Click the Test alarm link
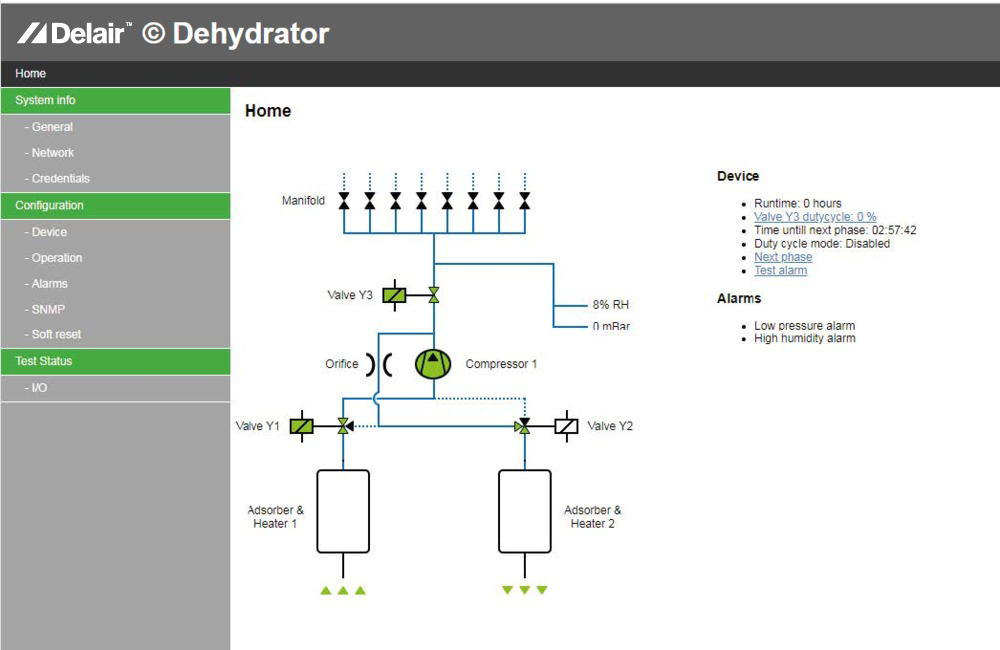This screenshot has height=650, width=1000. click(x=781, y=270)
